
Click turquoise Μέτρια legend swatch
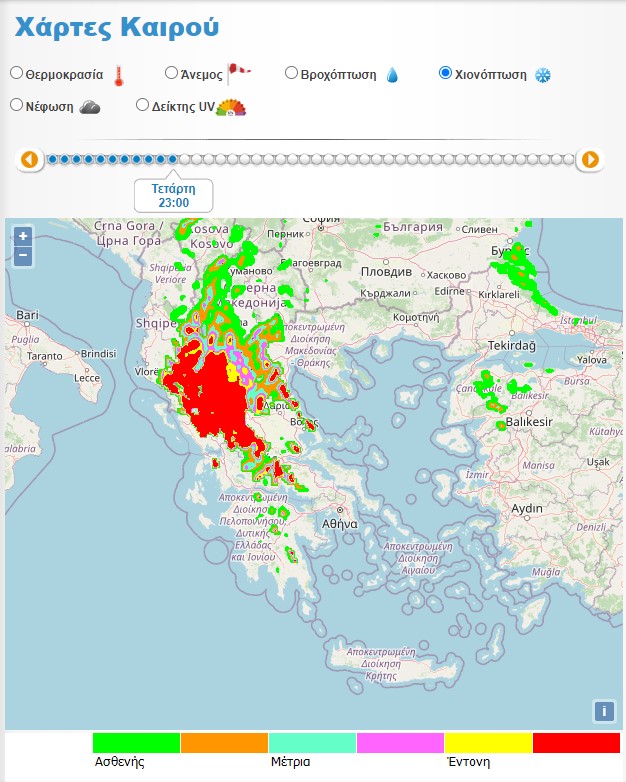pos(312,743)
